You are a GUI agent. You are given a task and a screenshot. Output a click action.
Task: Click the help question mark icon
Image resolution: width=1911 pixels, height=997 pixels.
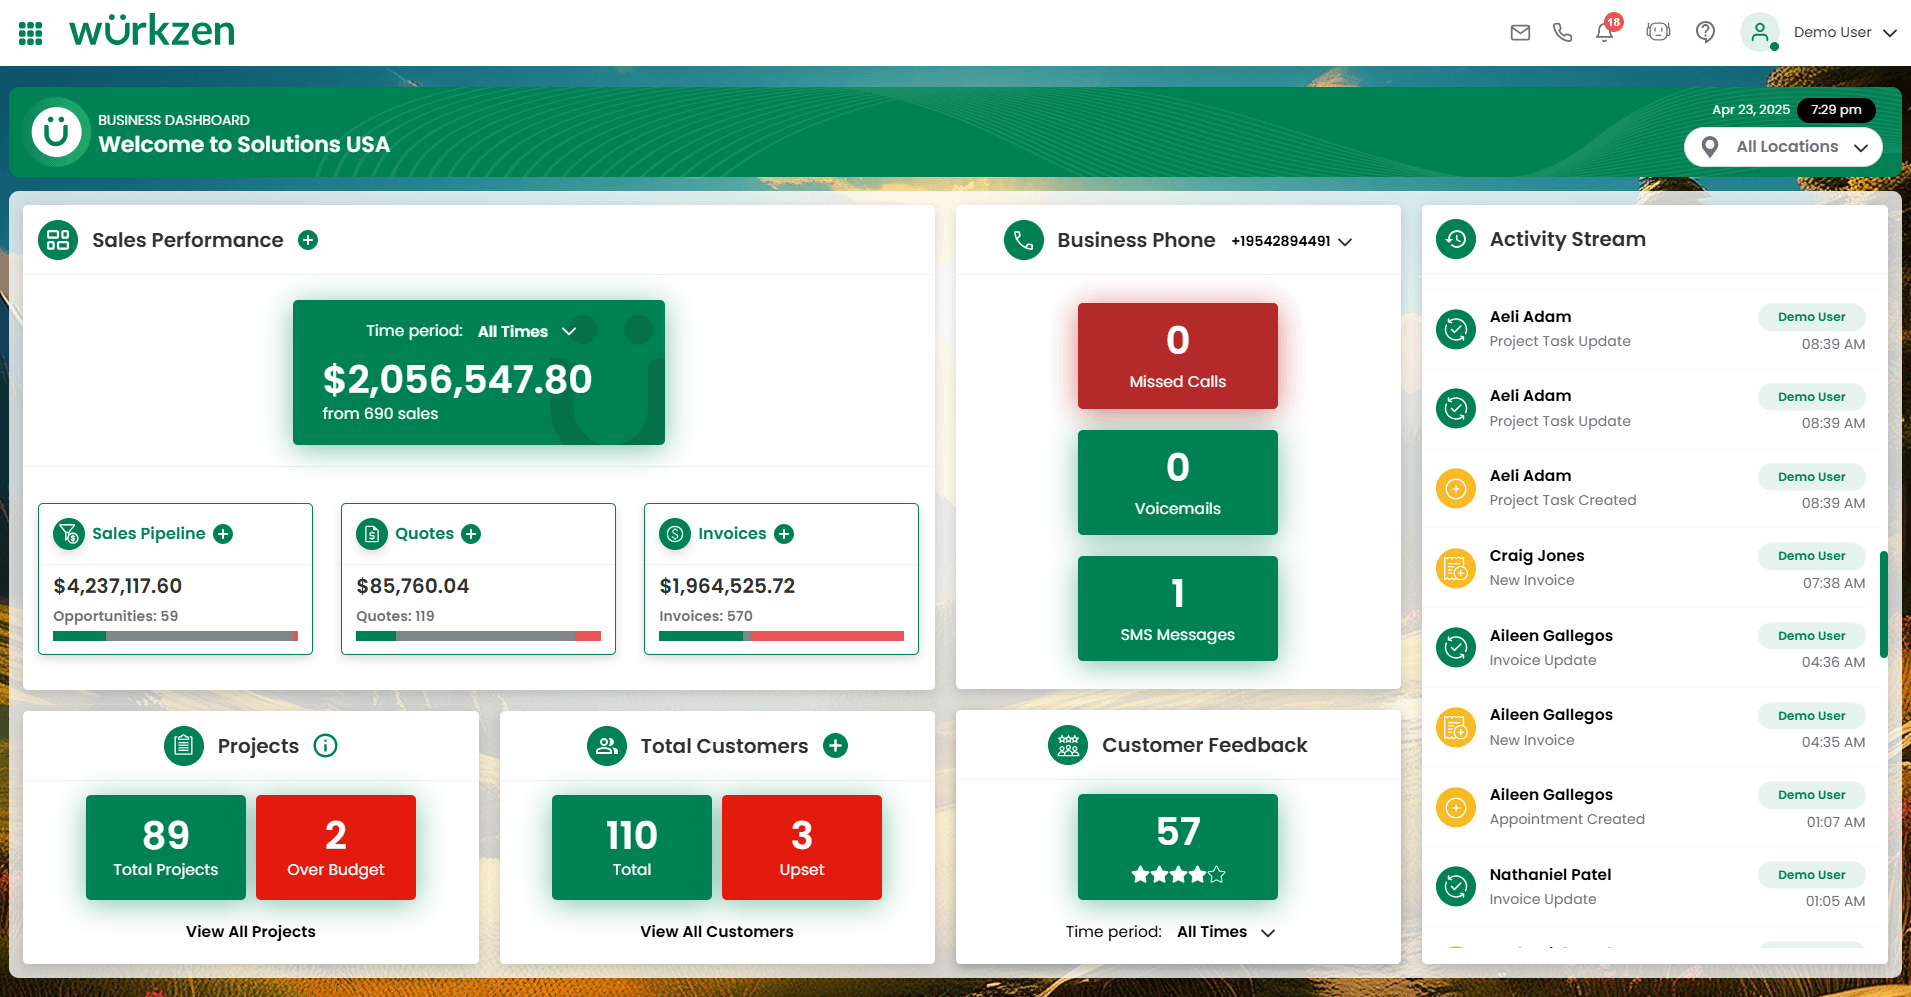[x=1705, y=33]
